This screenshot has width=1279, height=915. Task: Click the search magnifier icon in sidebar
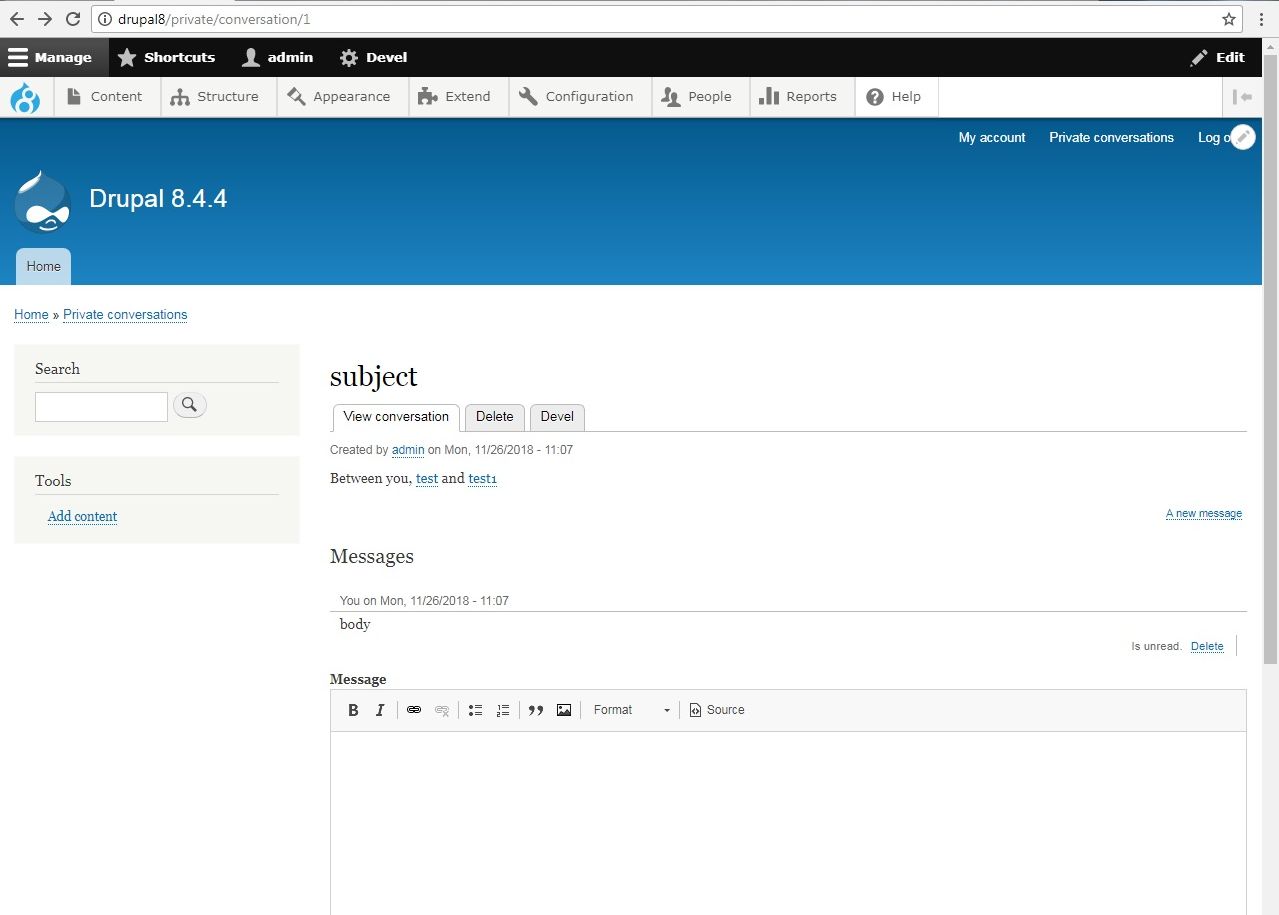tap(189, 404)
